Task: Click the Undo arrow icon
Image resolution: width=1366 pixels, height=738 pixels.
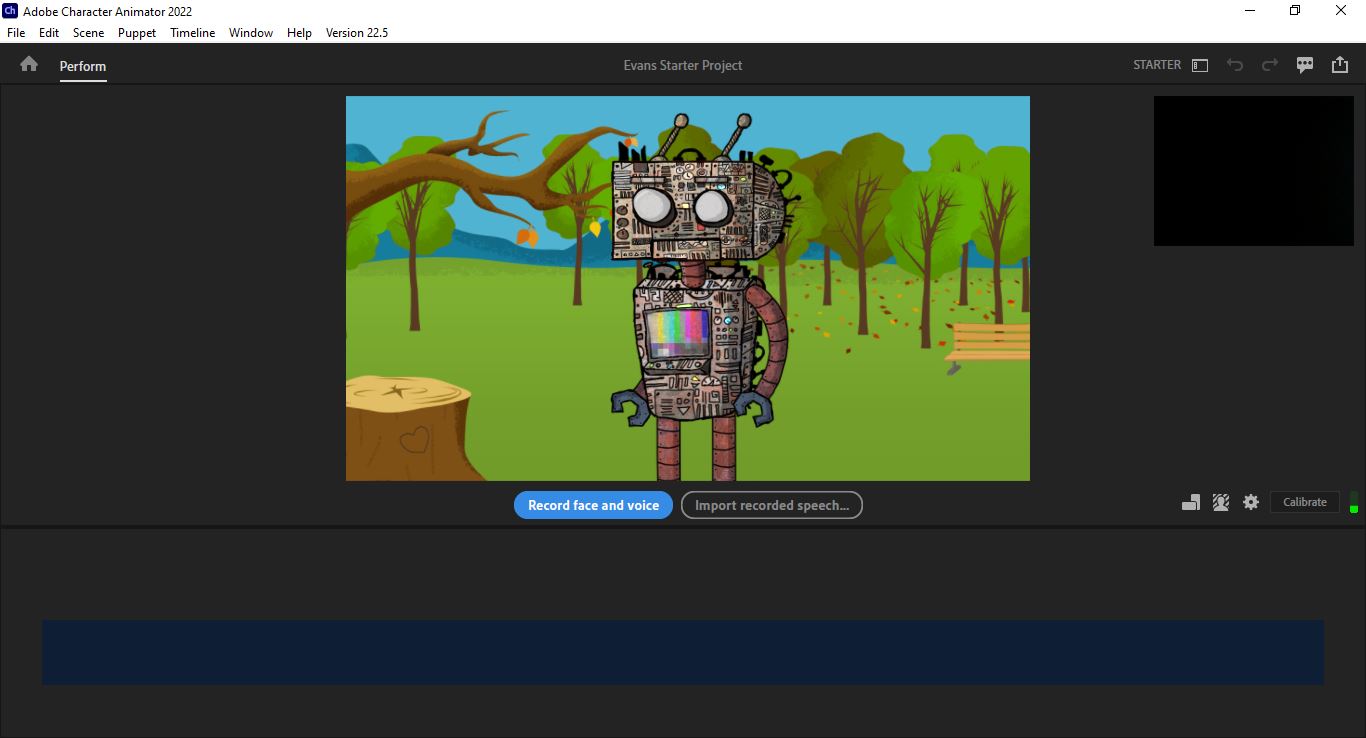Action: 1235,65
